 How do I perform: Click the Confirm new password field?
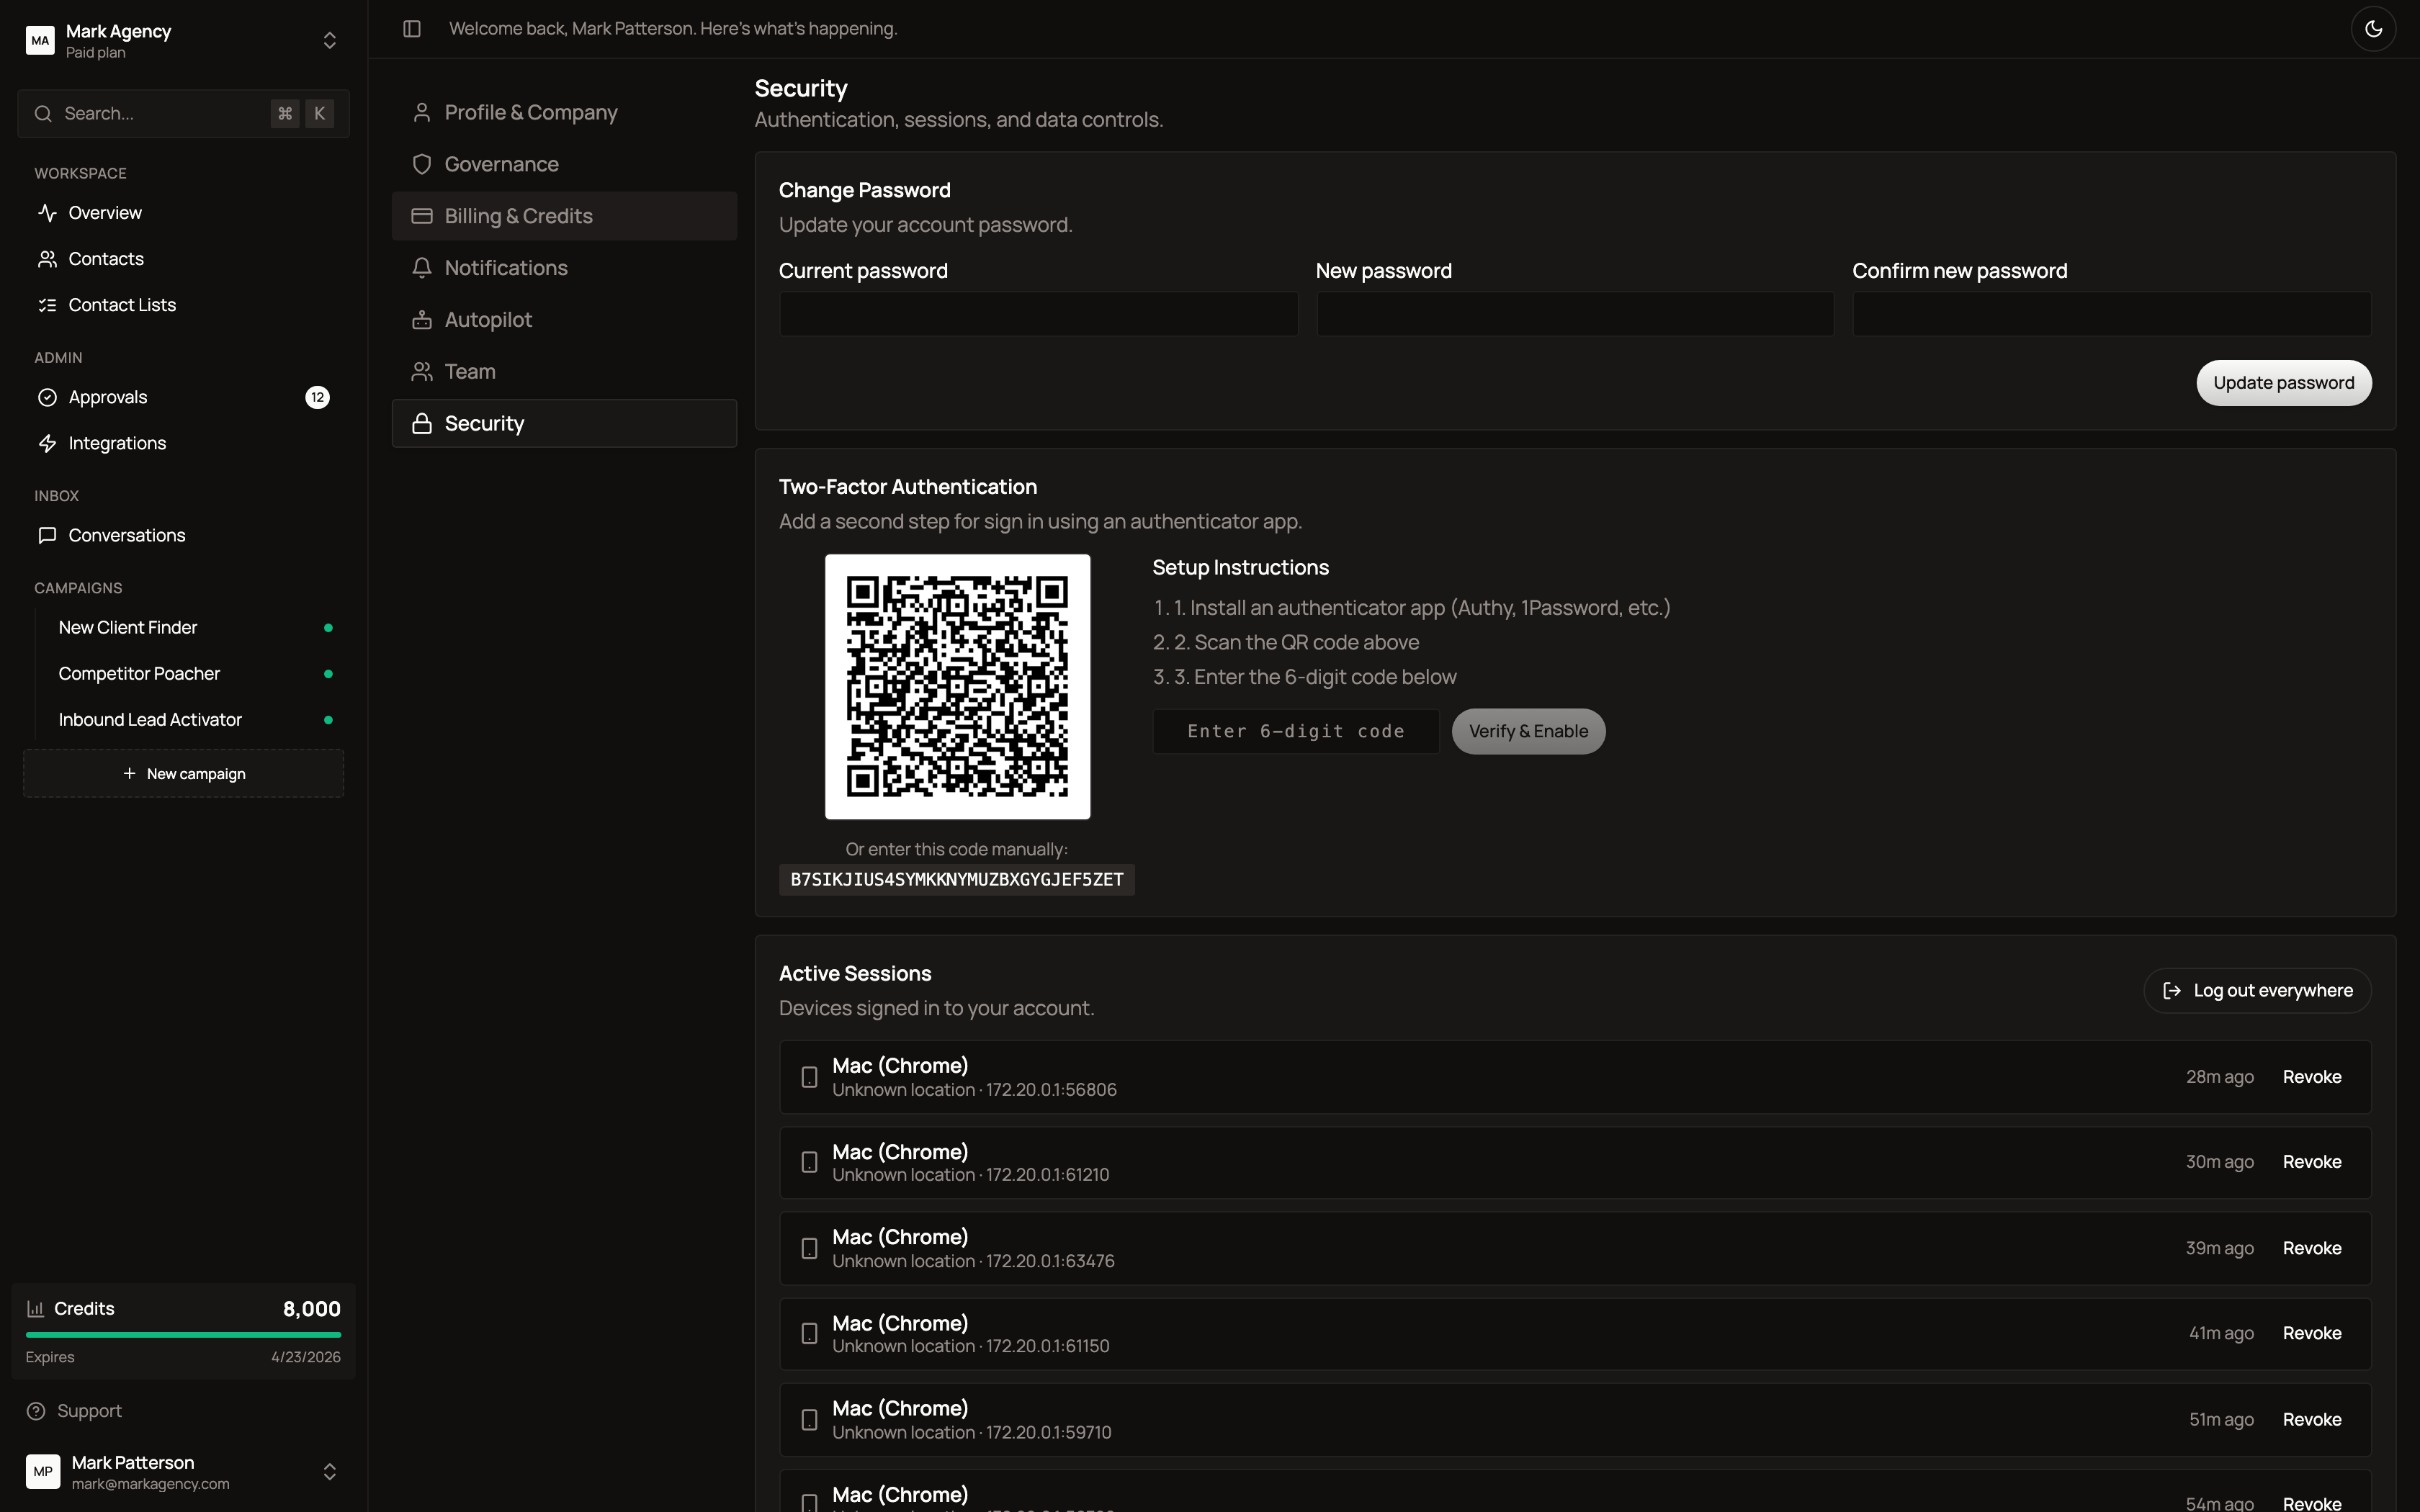click(x=2112, y=314)
